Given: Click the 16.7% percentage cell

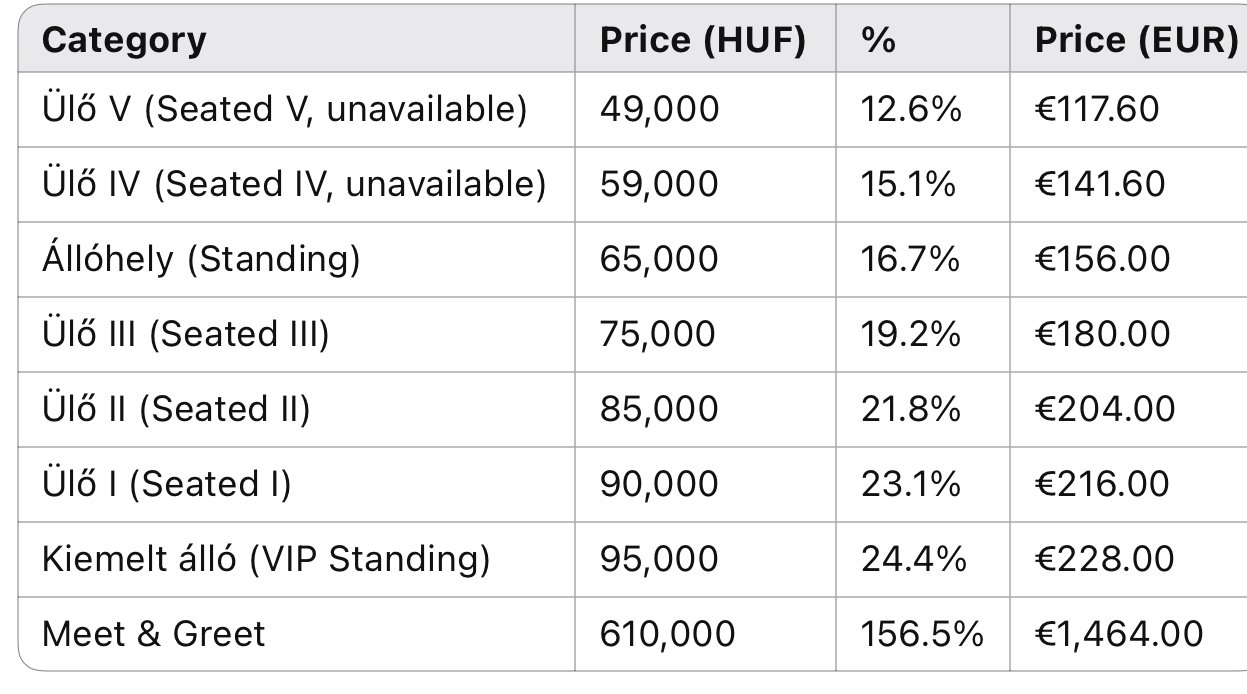Looking at the screenshot, I should (910, 259).
